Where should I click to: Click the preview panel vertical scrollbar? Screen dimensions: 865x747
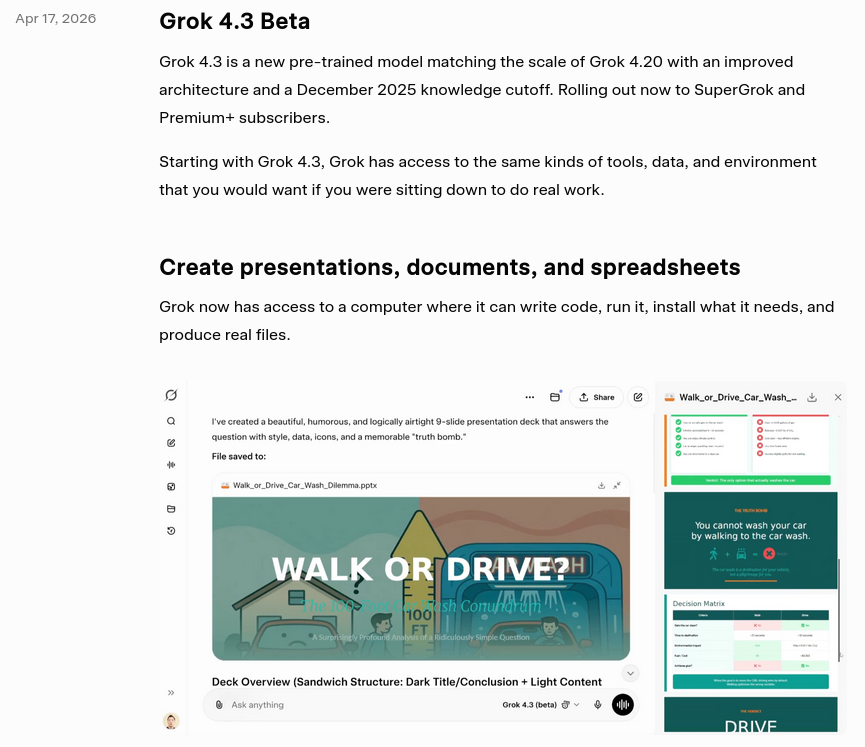(x=839, y=610)
